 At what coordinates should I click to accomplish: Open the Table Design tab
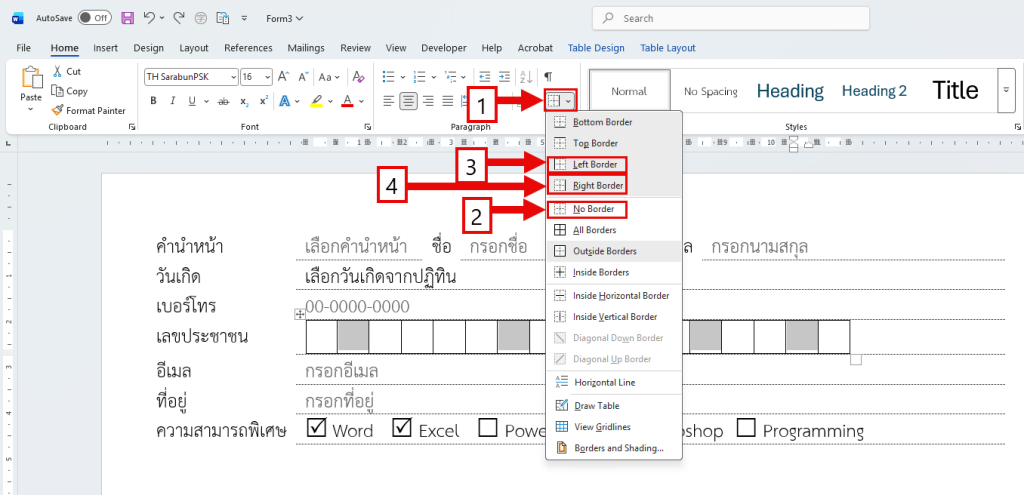(596, 48)
